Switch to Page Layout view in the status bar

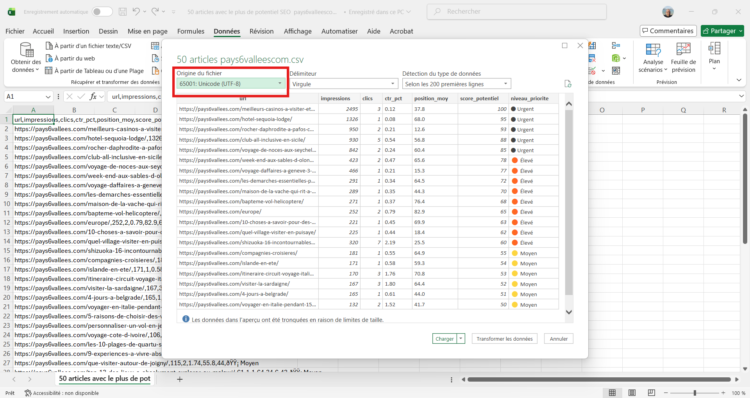click(x=632, y=393)
